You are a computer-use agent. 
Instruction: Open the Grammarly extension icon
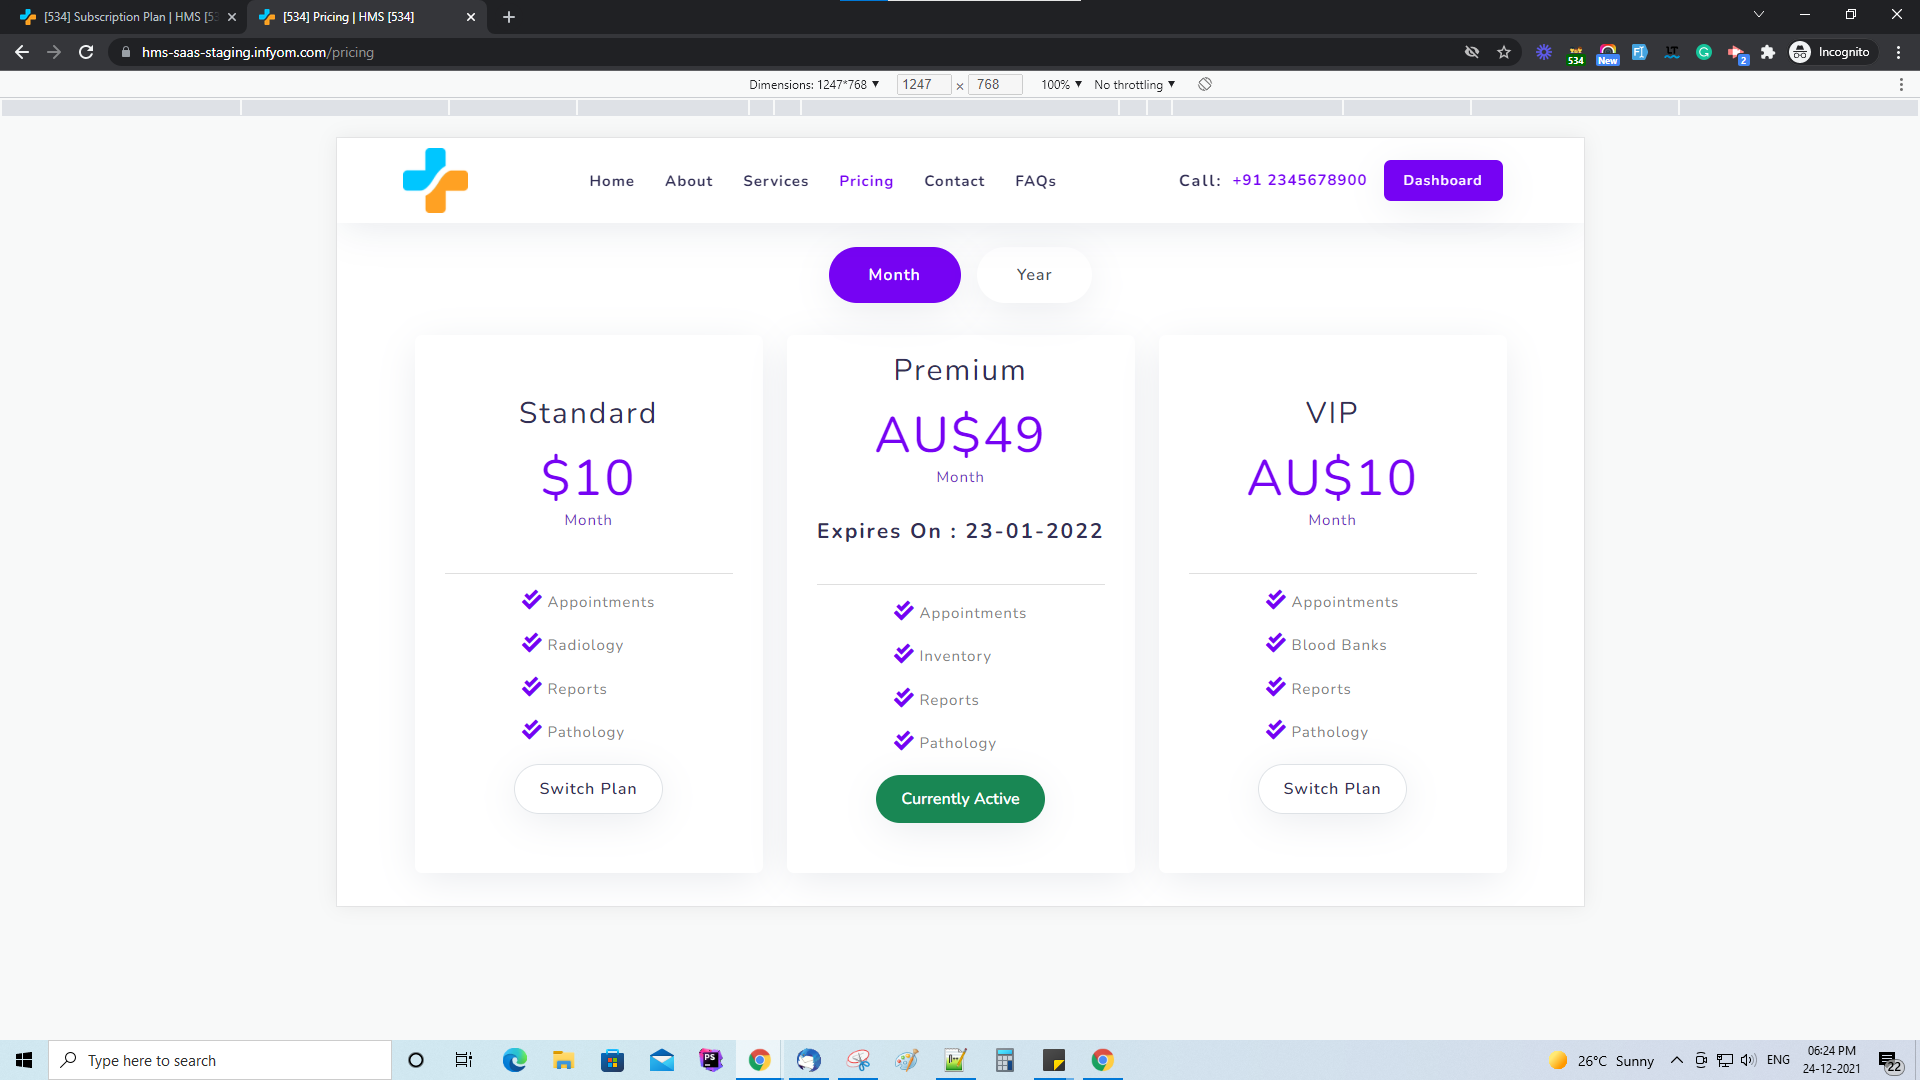click(1703, 52)
